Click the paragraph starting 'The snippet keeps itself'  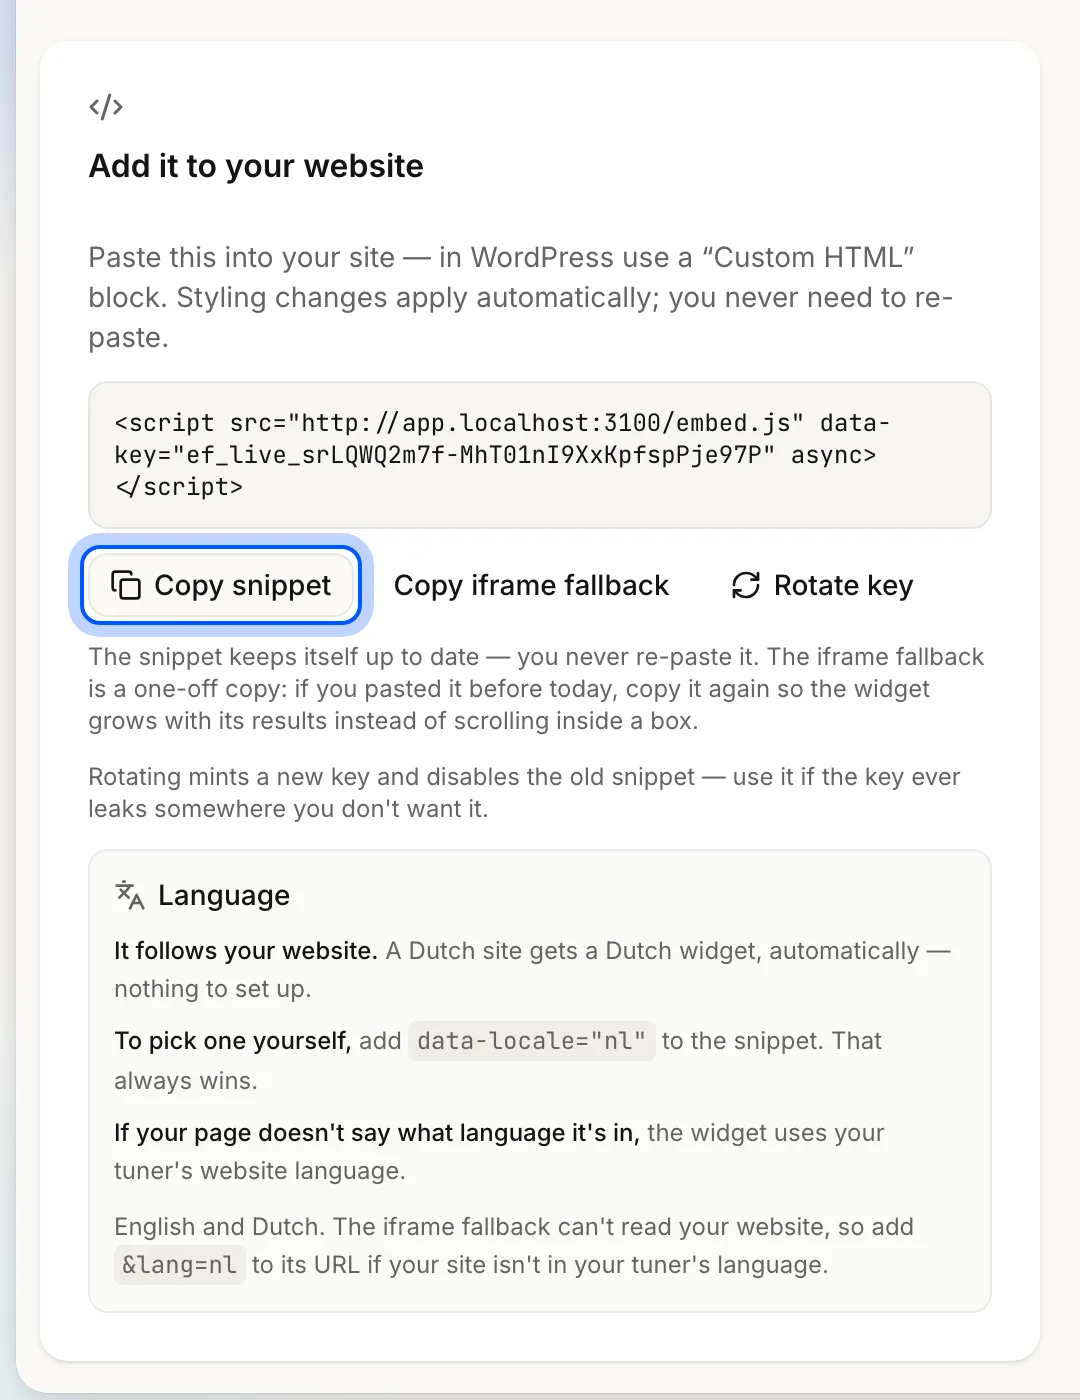[x=536, y=689]
